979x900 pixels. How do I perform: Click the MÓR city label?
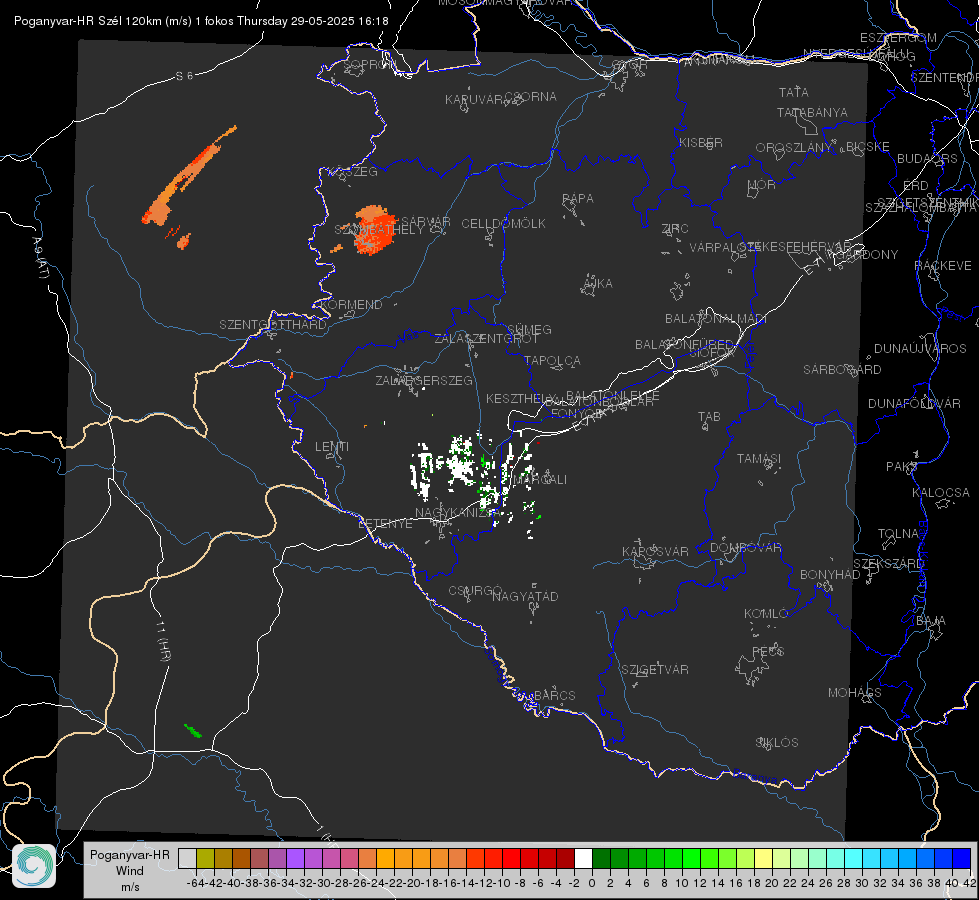[x=762, y=185]
